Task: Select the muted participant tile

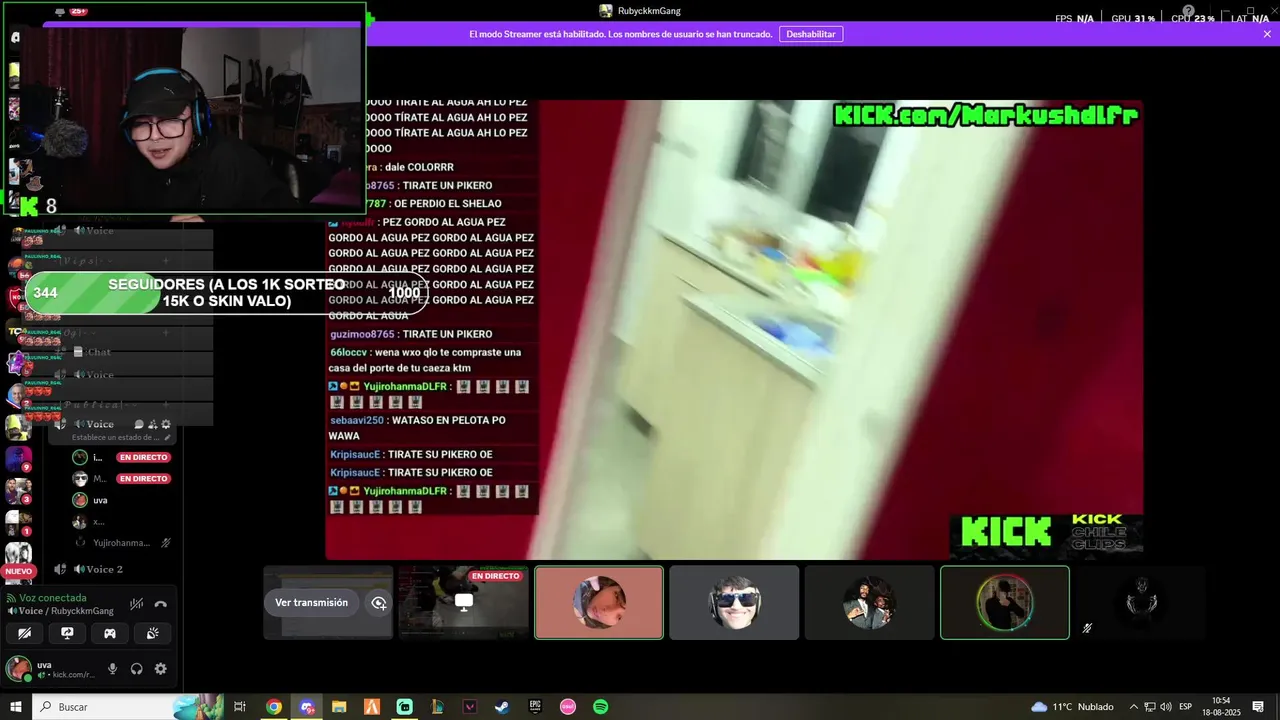Action: pos(1140,602)
